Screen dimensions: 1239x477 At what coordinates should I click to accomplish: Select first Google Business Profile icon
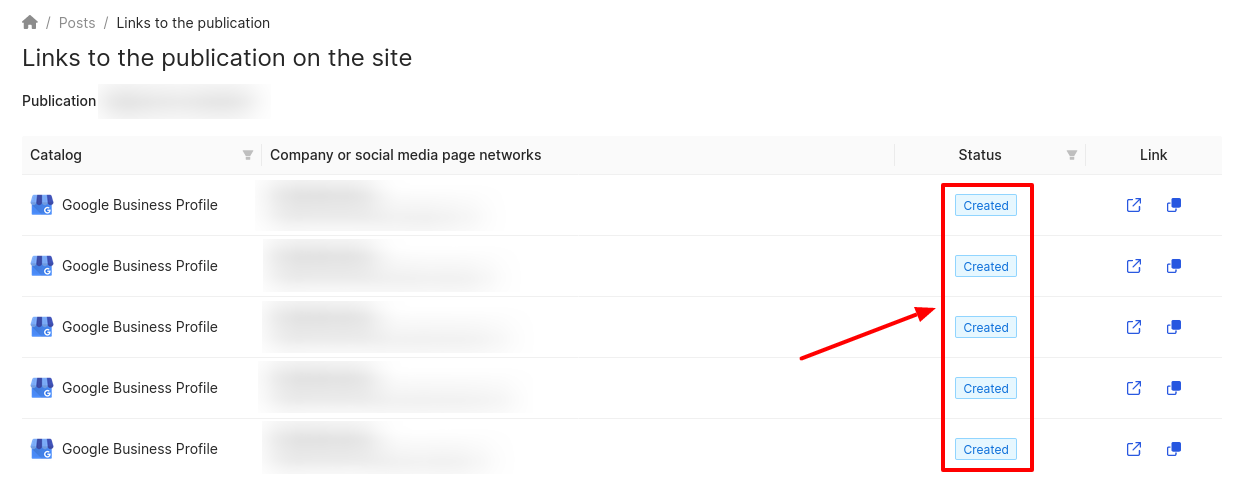coord(42,205)
